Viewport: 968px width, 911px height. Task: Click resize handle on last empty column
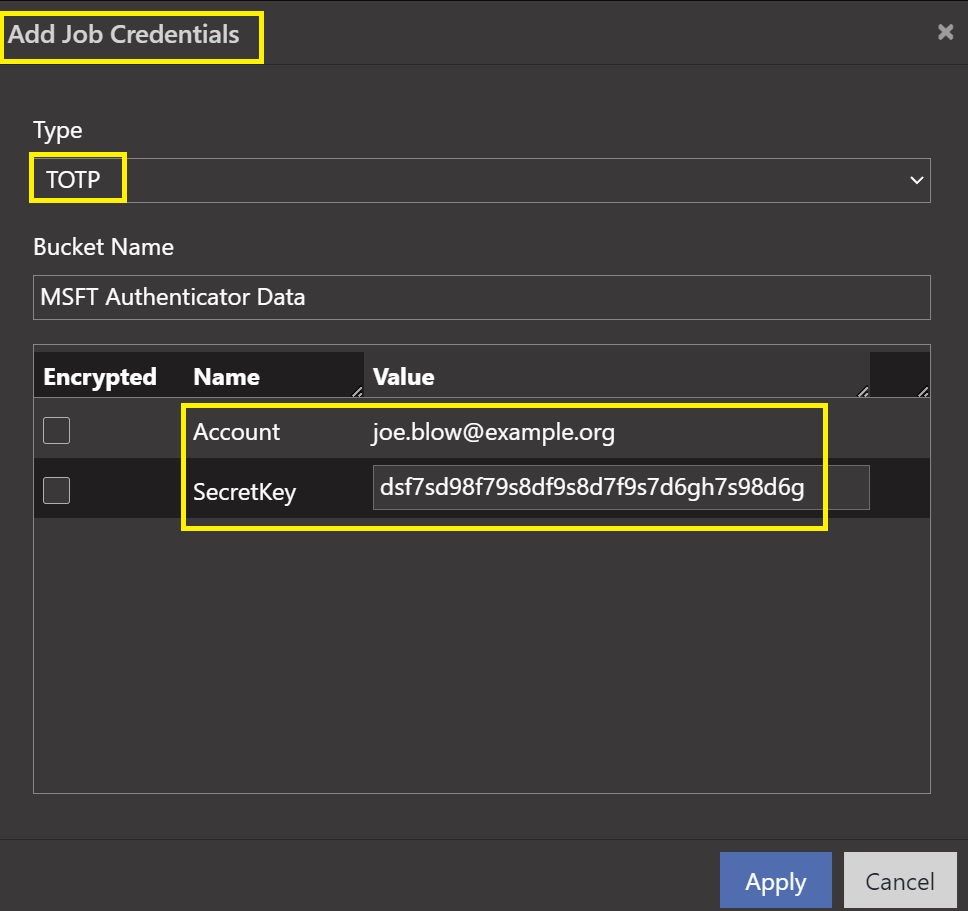tap(923, 391)
